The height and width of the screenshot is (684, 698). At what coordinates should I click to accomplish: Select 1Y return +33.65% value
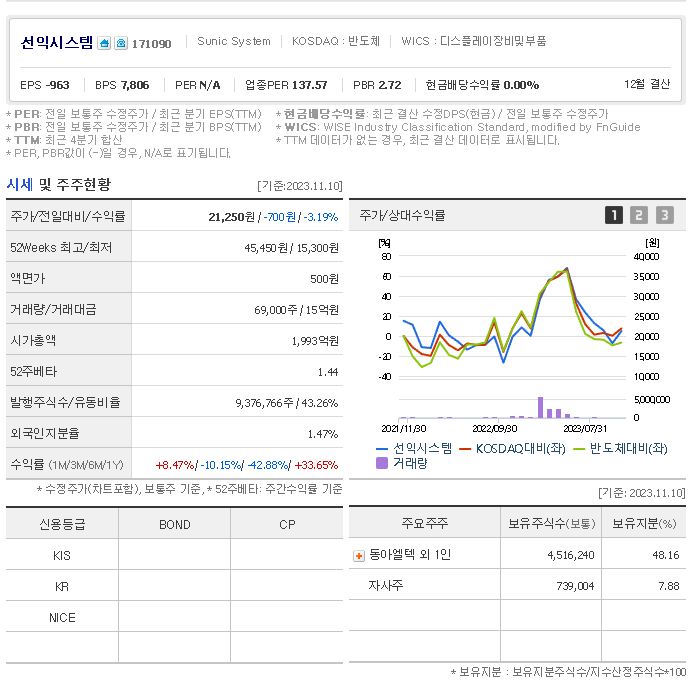pyautogui.click(x=317, y=465)
